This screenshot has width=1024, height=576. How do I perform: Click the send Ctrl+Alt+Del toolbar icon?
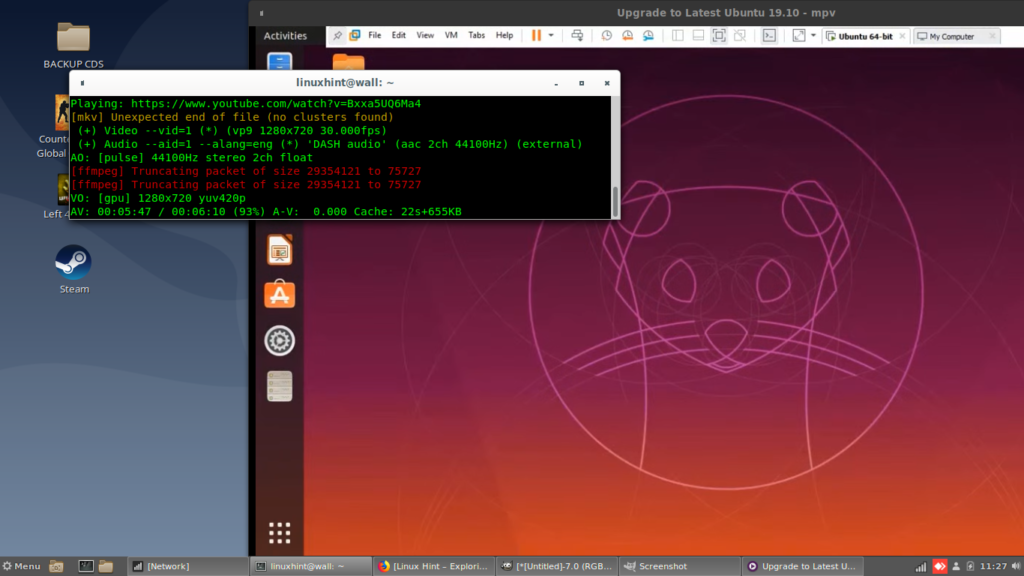(577, 35)
